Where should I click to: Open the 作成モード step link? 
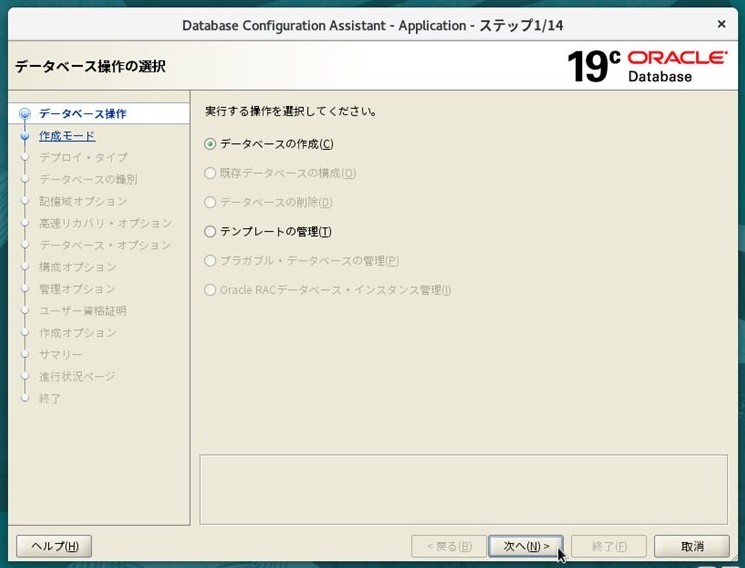[x=67, y=135]
